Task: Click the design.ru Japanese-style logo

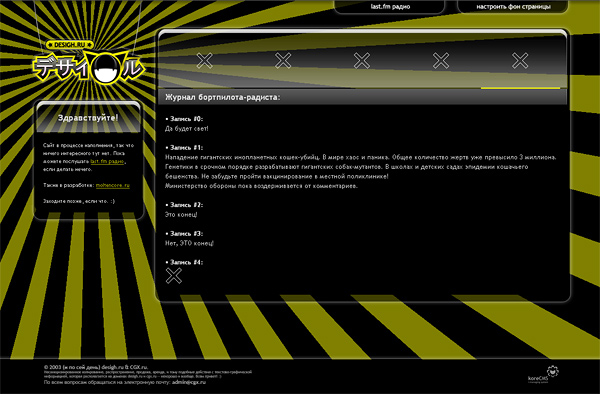Action: coord(88,62)
